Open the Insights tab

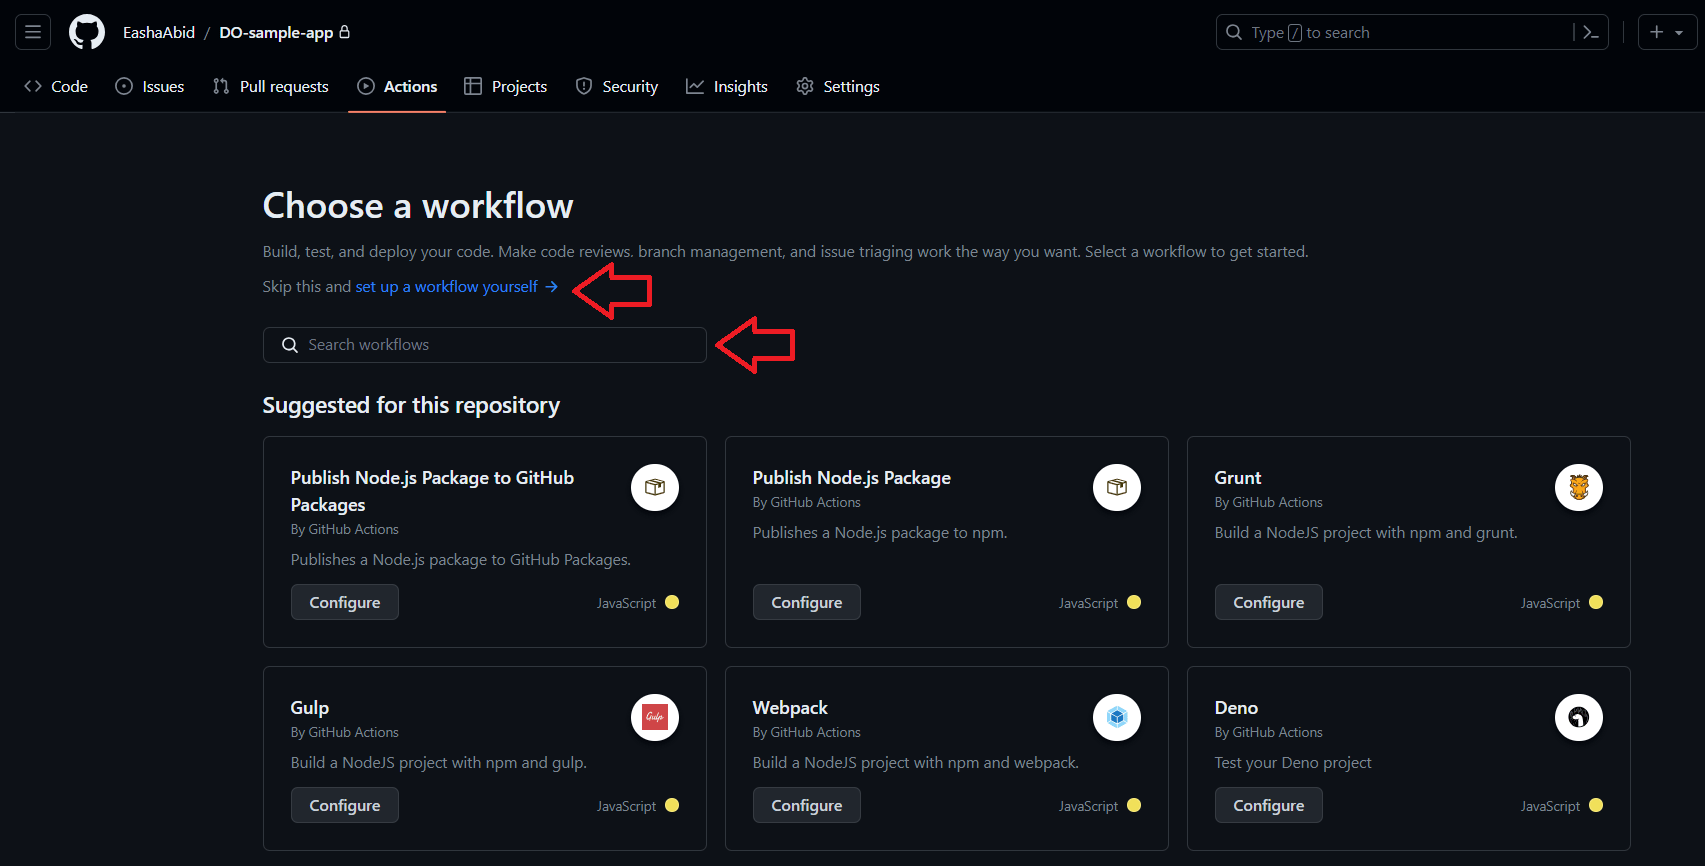[727, 86]
